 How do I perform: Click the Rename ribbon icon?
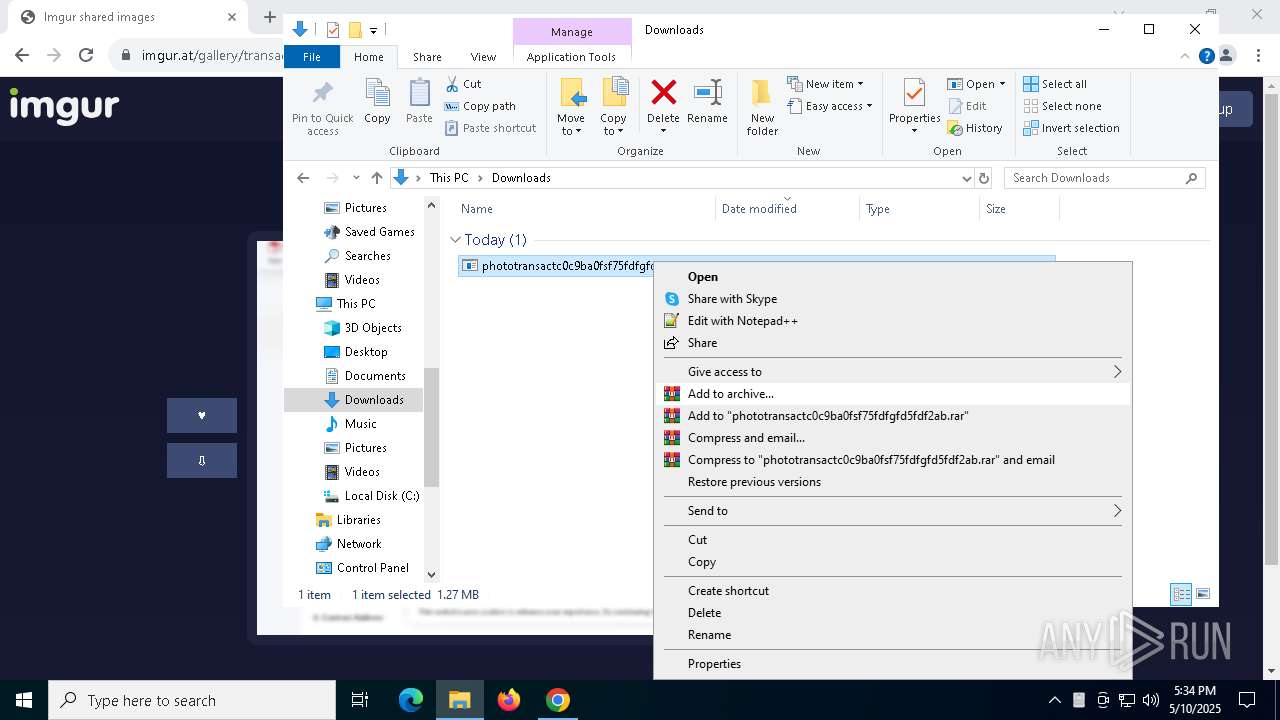click(x=707, y=93)
